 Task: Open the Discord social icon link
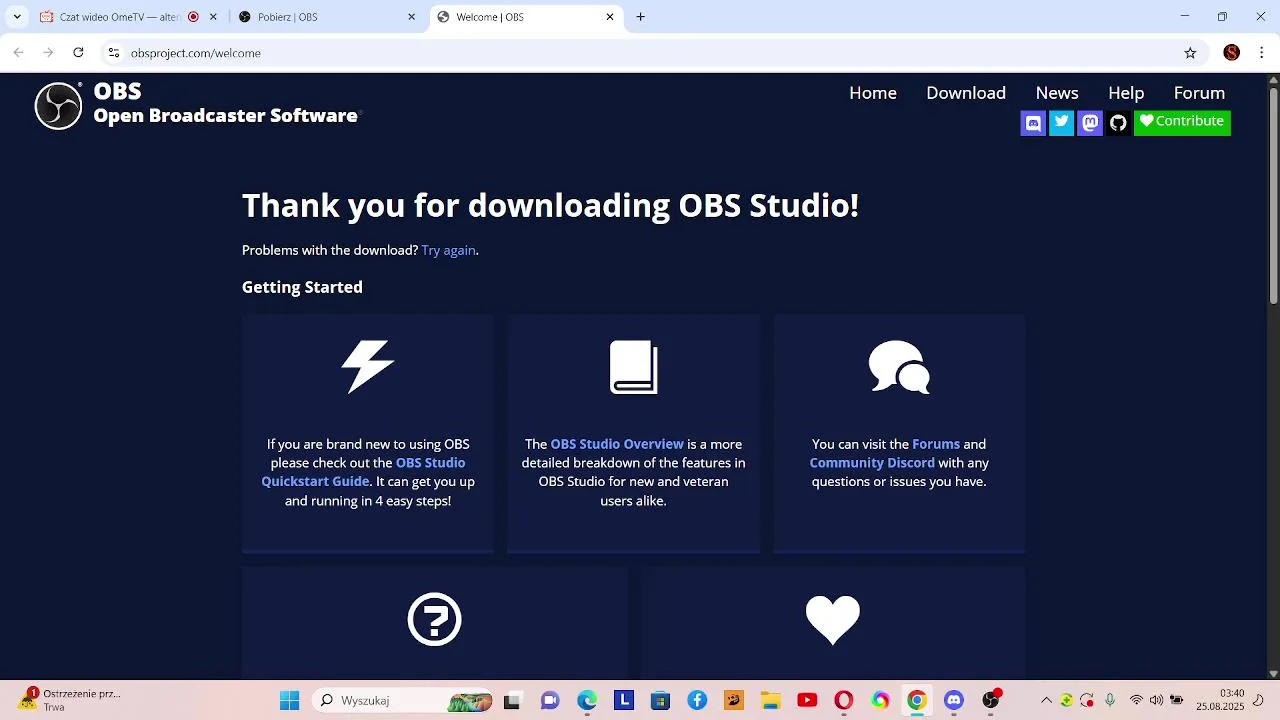coord(1033,123)
